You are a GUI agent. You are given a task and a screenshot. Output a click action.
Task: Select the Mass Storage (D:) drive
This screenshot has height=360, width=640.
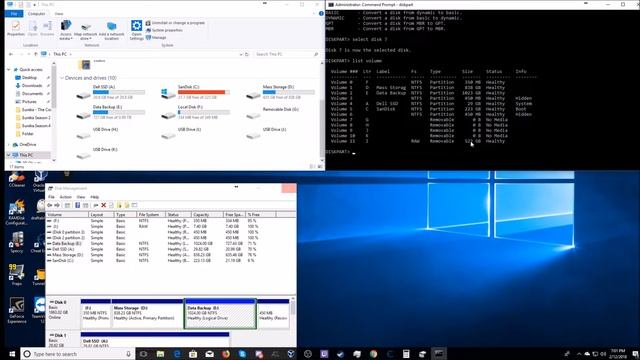point(280,92)
